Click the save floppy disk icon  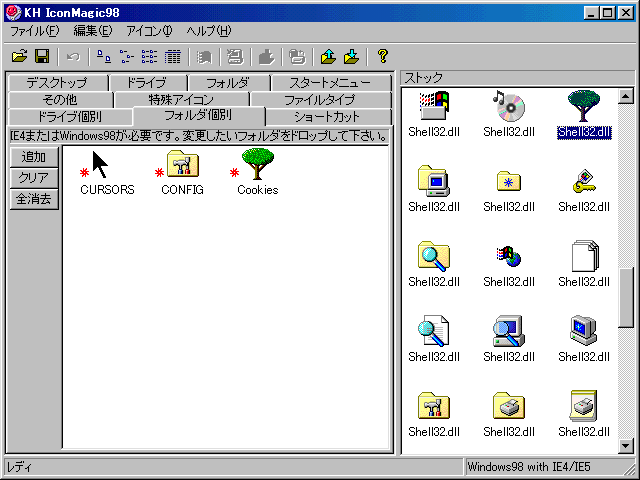[x=42, y=56]
